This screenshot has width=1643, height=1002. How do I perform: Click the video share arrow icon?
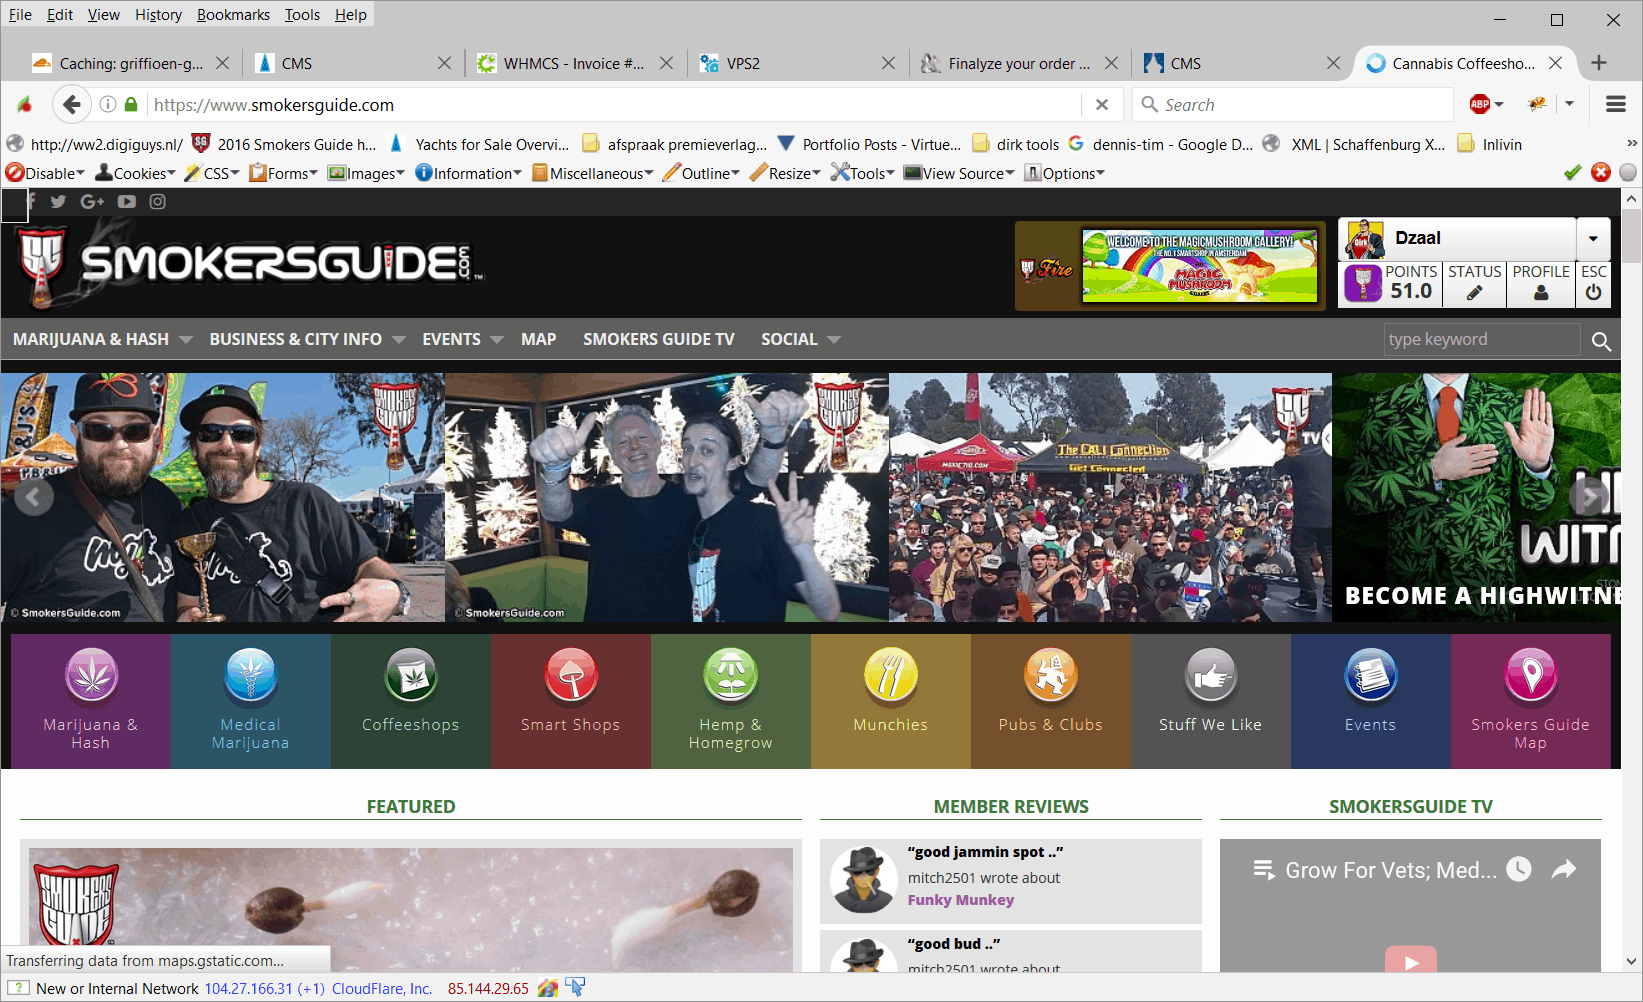point(1564,870)
